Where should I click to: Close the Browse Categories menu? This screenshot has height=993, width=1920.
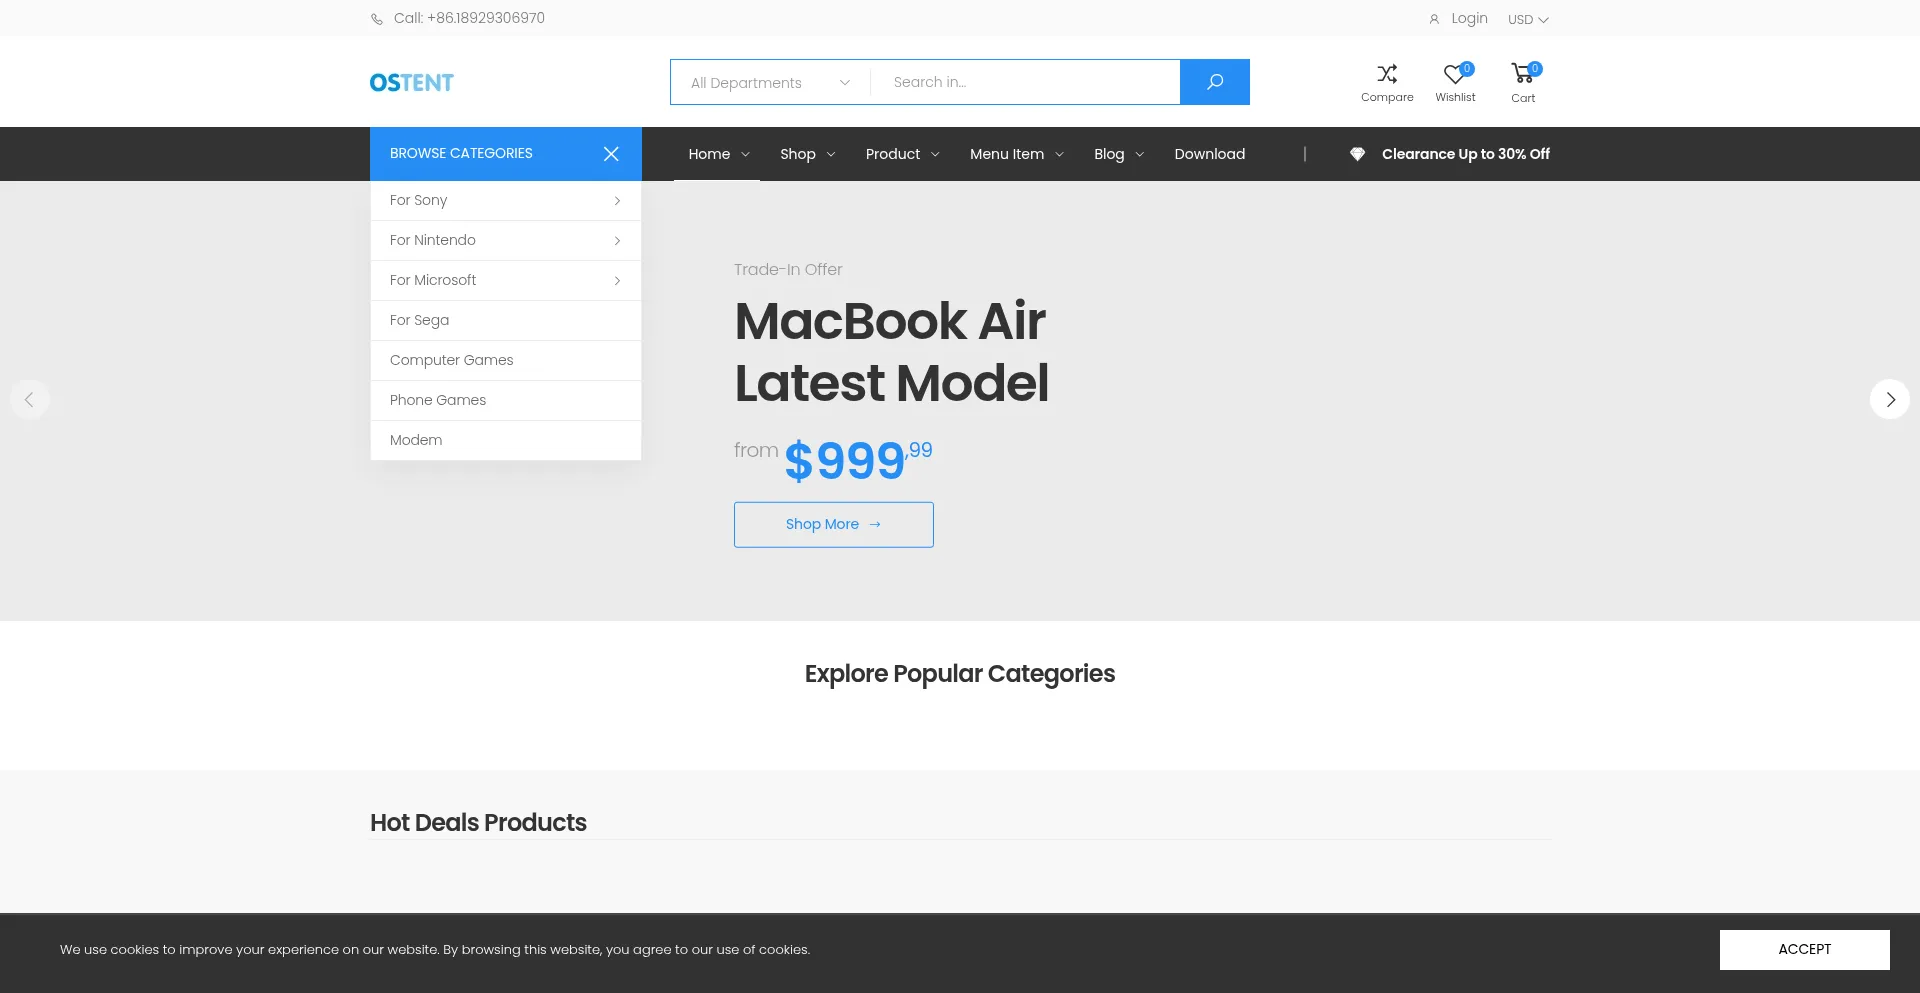(x=611, y=154)
